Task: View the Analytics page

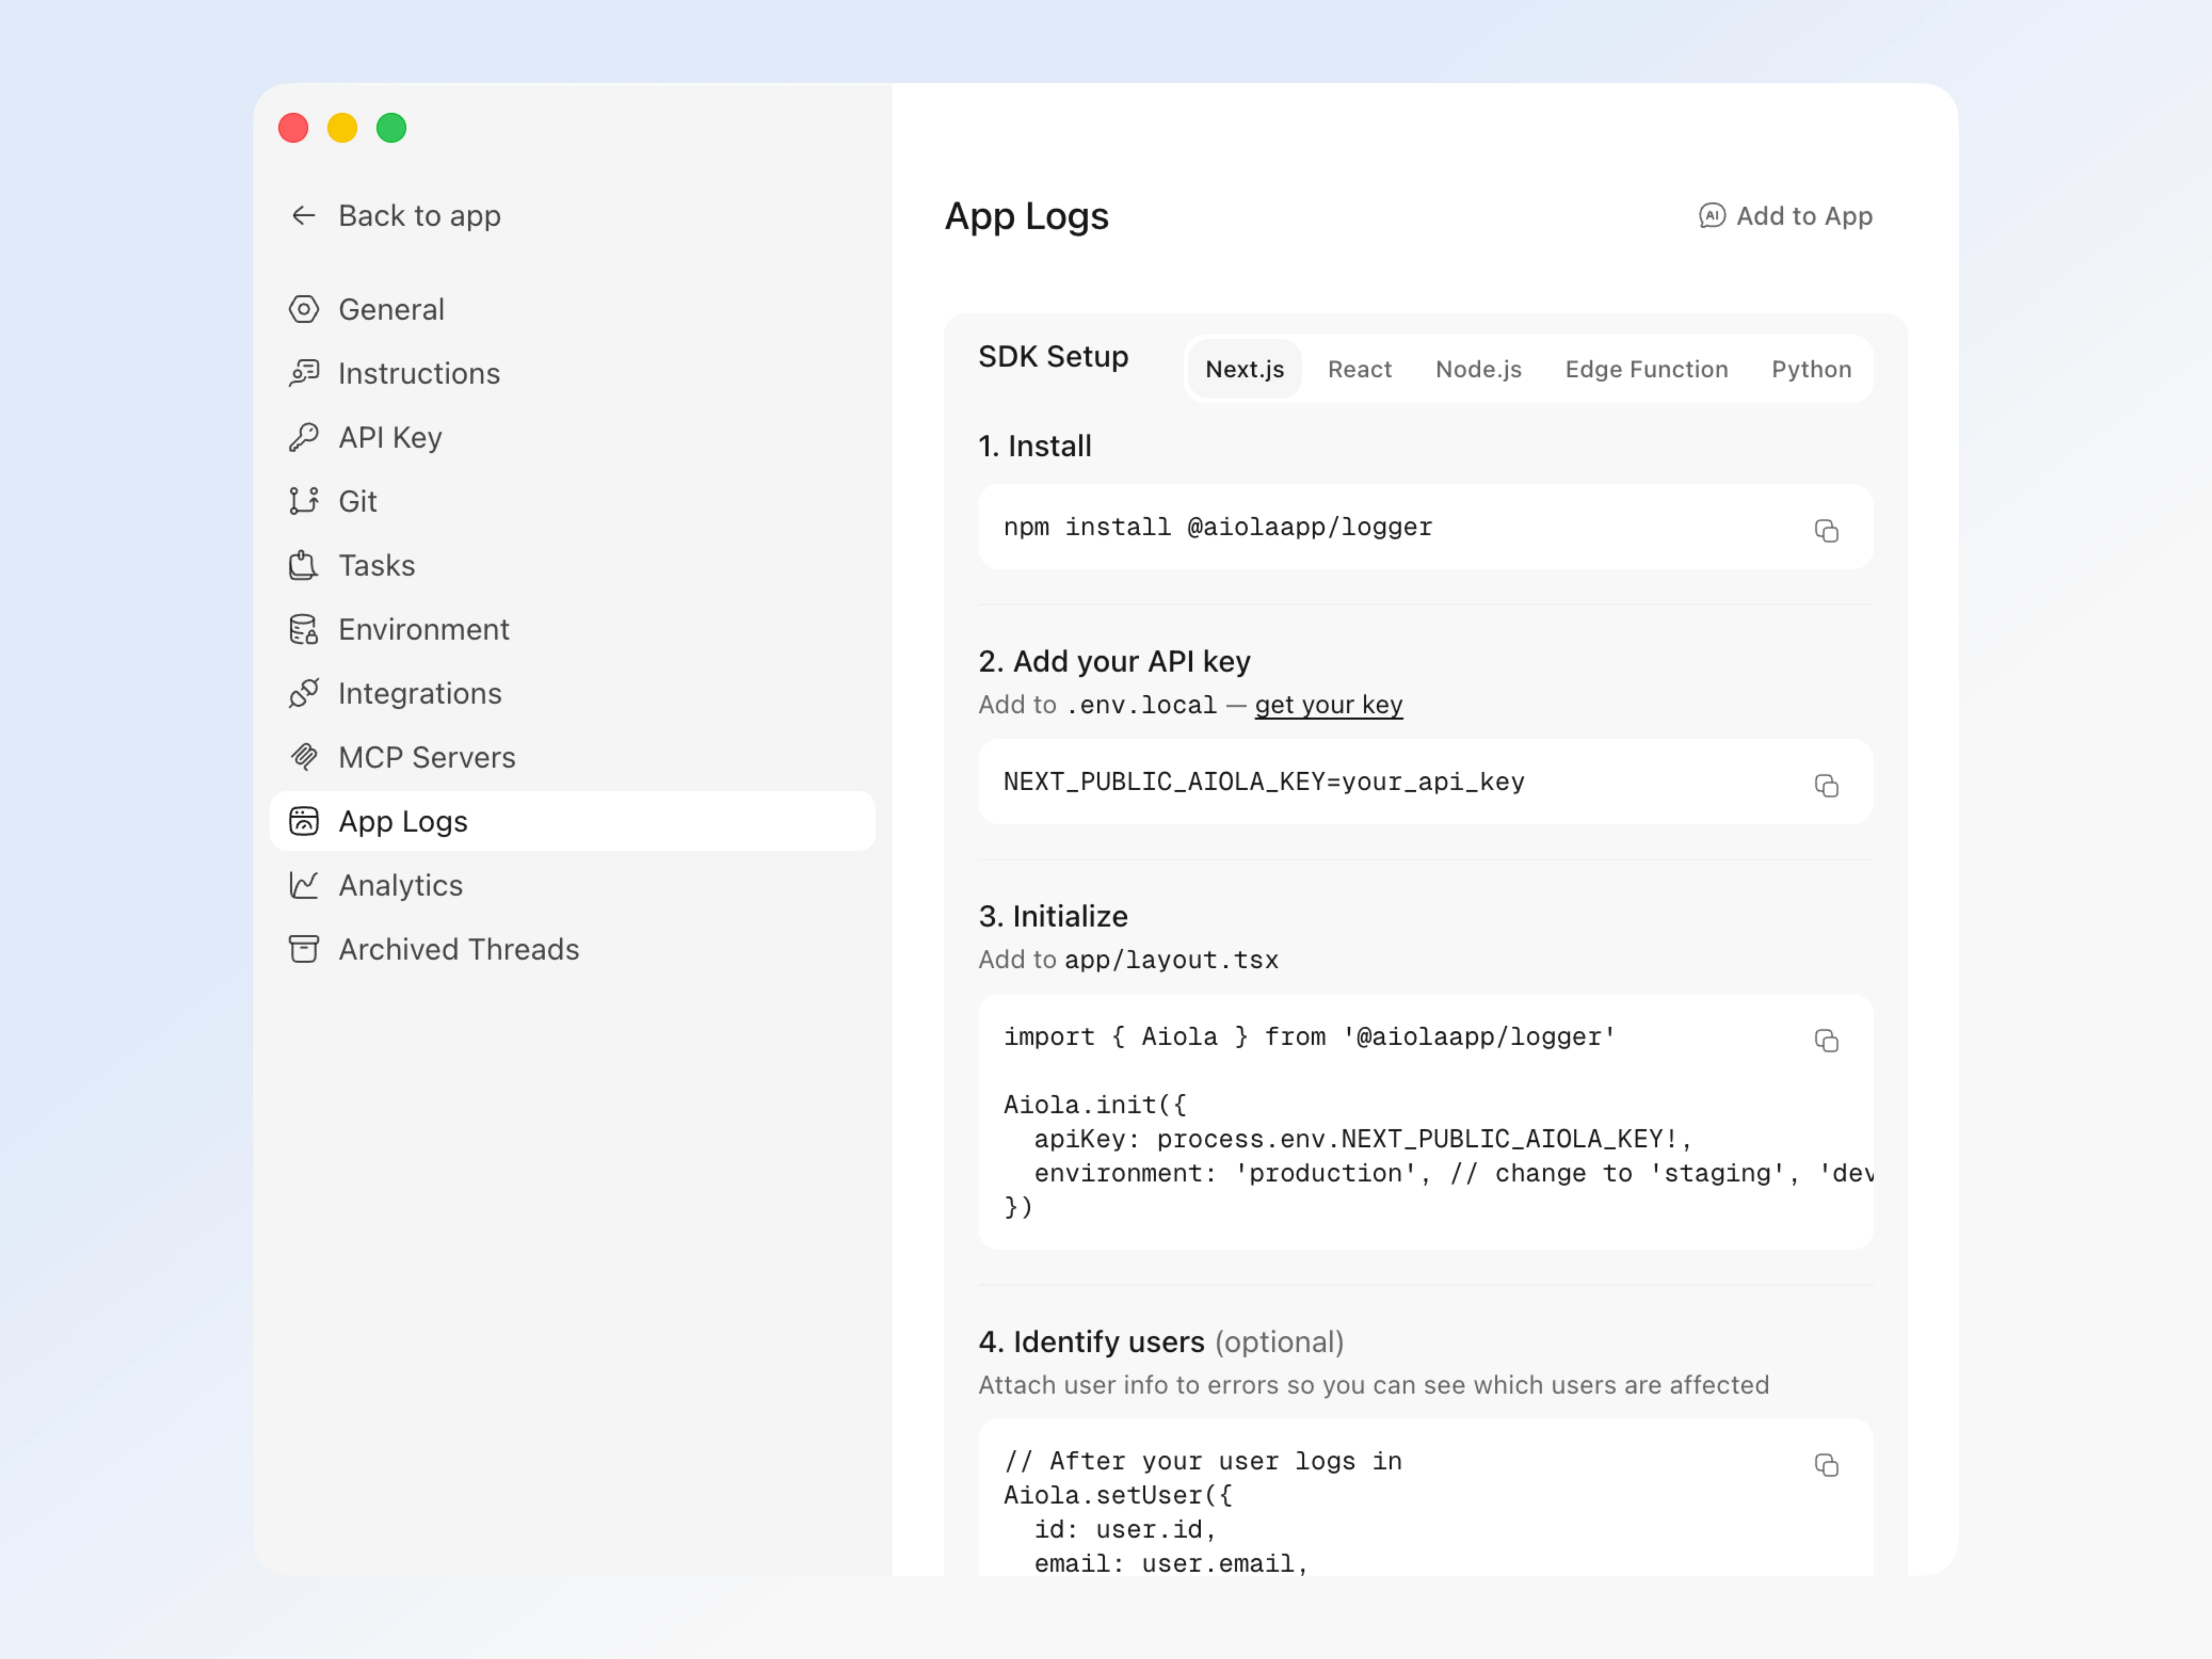Action: [573, 886]
